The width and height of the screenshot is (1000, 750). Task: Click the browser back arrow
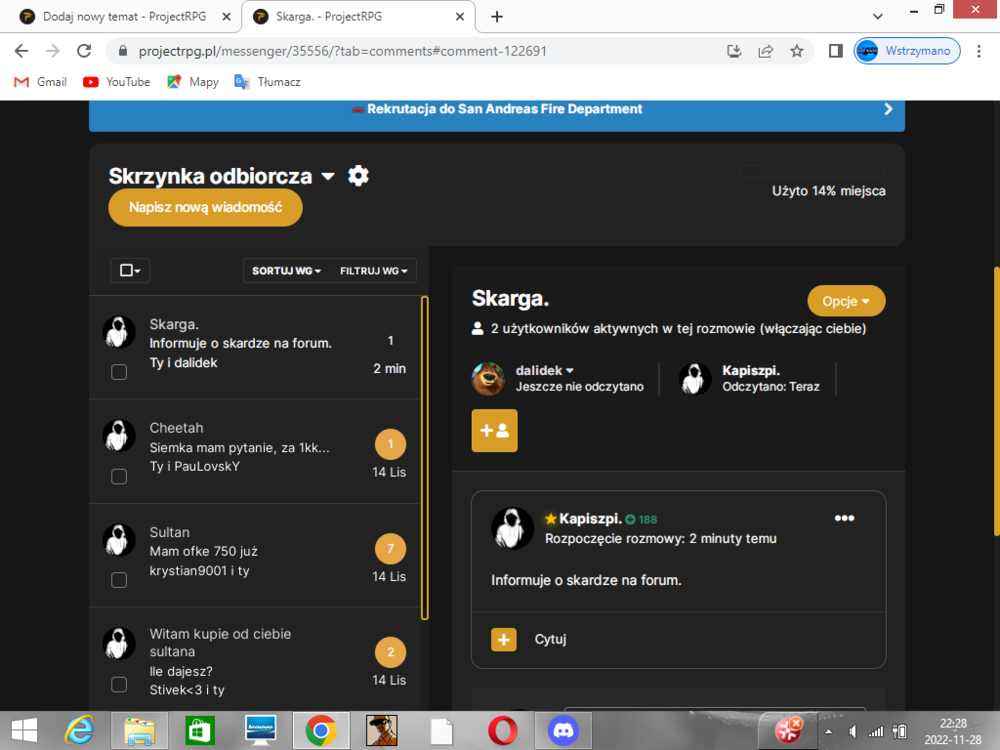coord(22,51)
